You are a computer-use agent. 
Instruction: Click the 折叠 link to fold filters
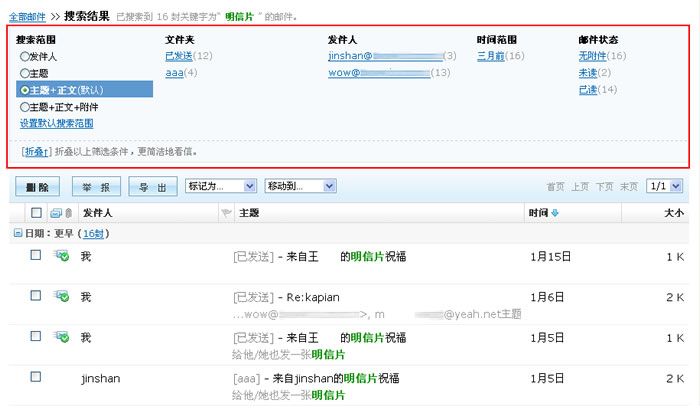[34, 152]
